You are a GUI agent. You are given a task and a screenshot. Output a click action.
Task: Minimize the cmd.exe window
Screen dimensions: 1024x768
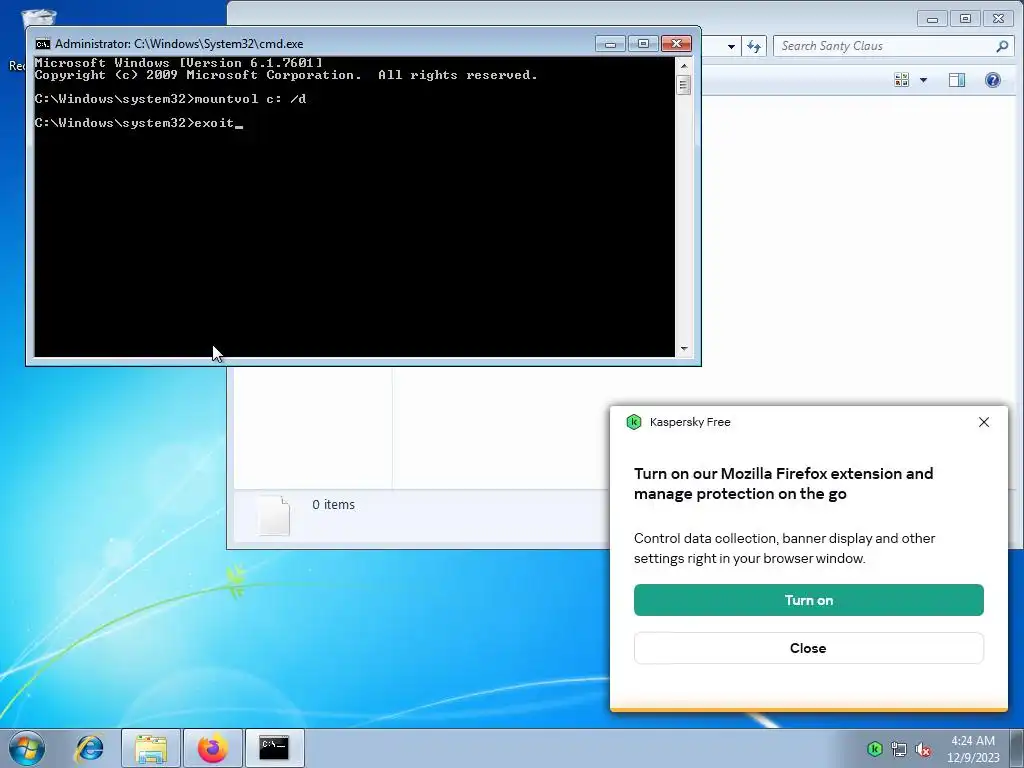click(610, 44)
